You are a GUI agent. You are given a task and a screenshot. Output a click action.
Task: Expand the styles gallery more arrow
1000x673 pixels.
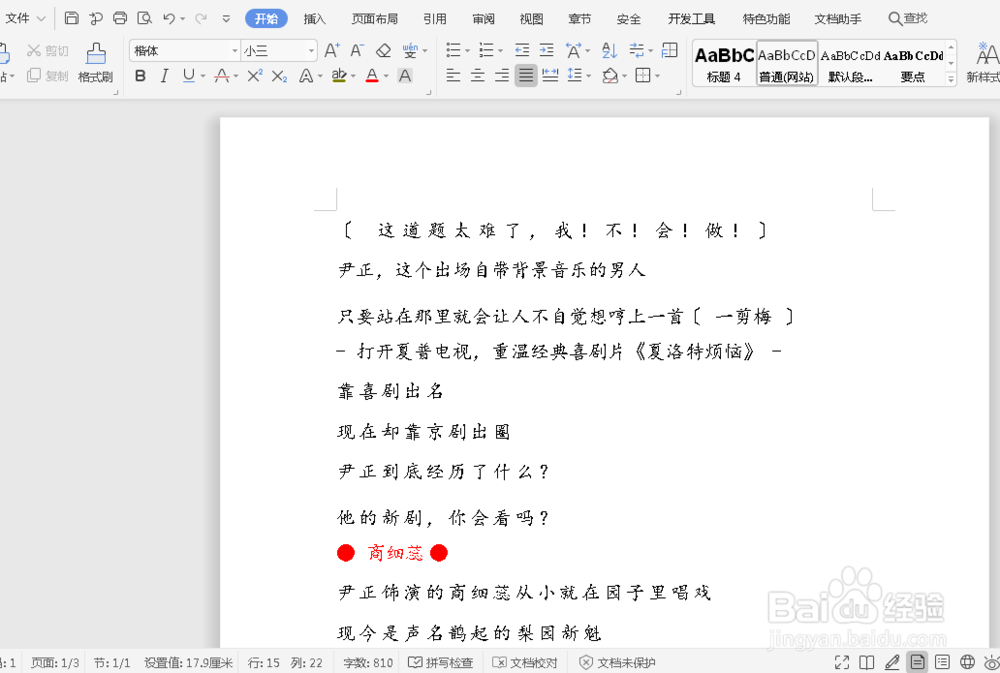(x=951, y=78)
